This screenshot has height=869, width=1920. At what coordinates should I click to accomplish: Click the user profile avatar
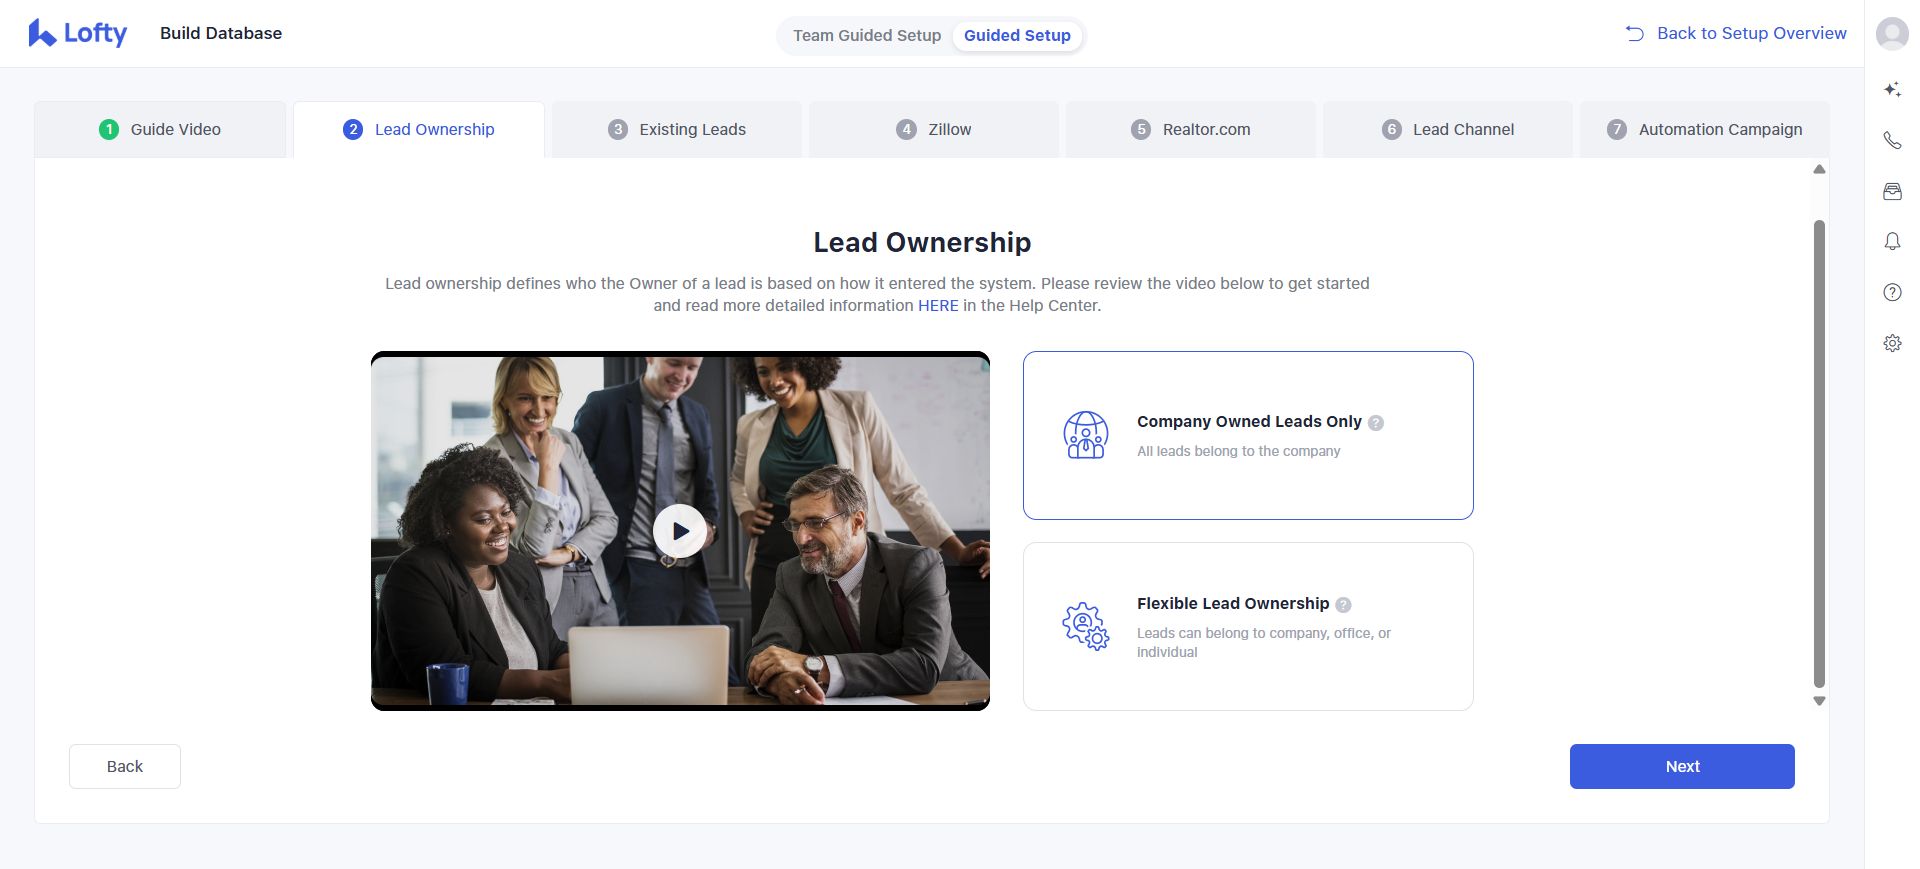click(x=1892, y=34)
